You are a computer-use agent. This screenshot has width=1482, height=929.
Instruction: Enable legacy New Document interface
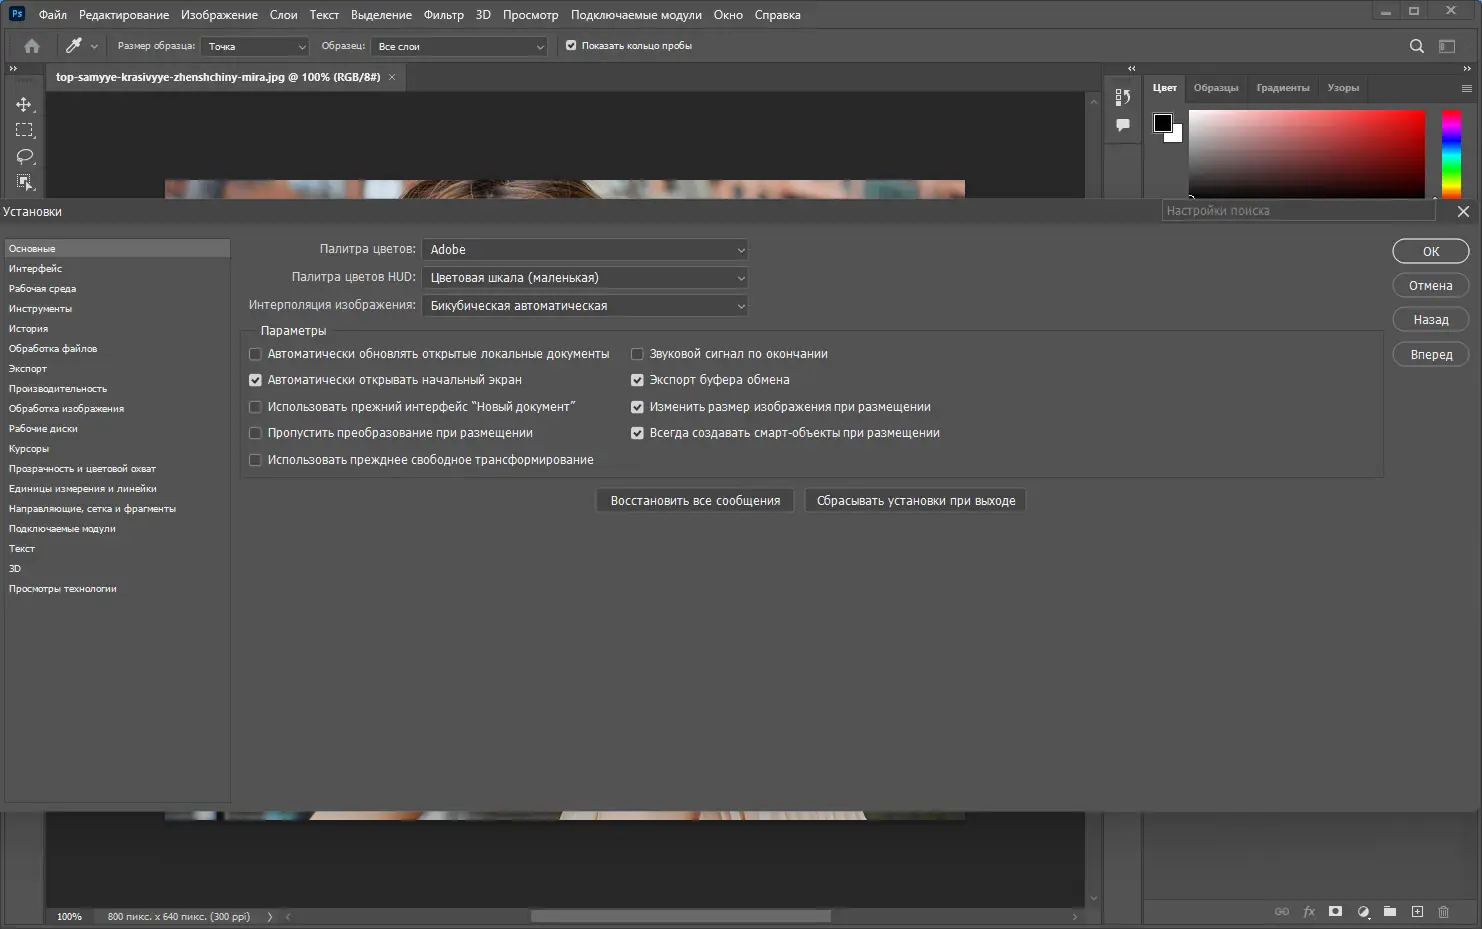click(255, 407)
